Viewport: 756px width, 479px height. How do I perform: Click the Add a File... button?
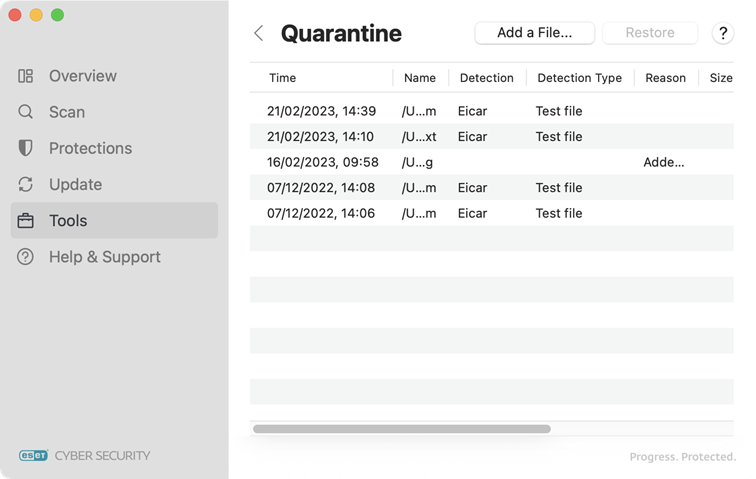(534, 33)
